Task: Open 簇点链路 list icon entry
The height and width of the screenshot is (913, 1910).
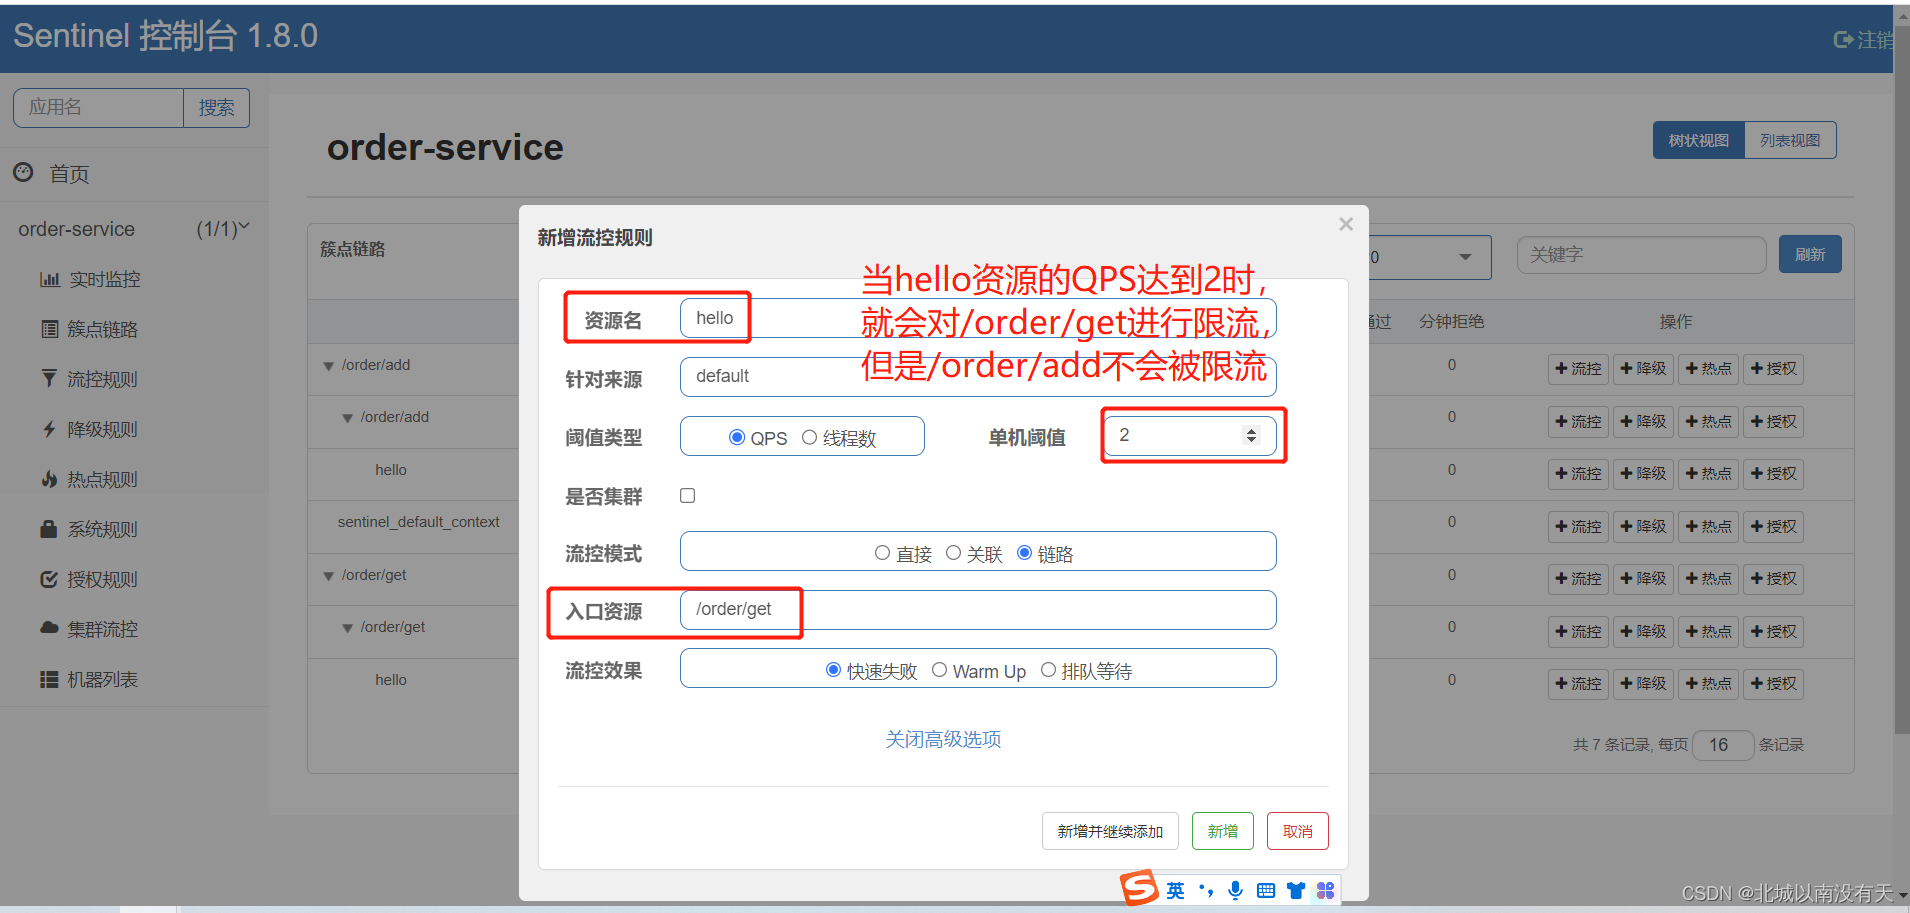Action: (50, 329)
